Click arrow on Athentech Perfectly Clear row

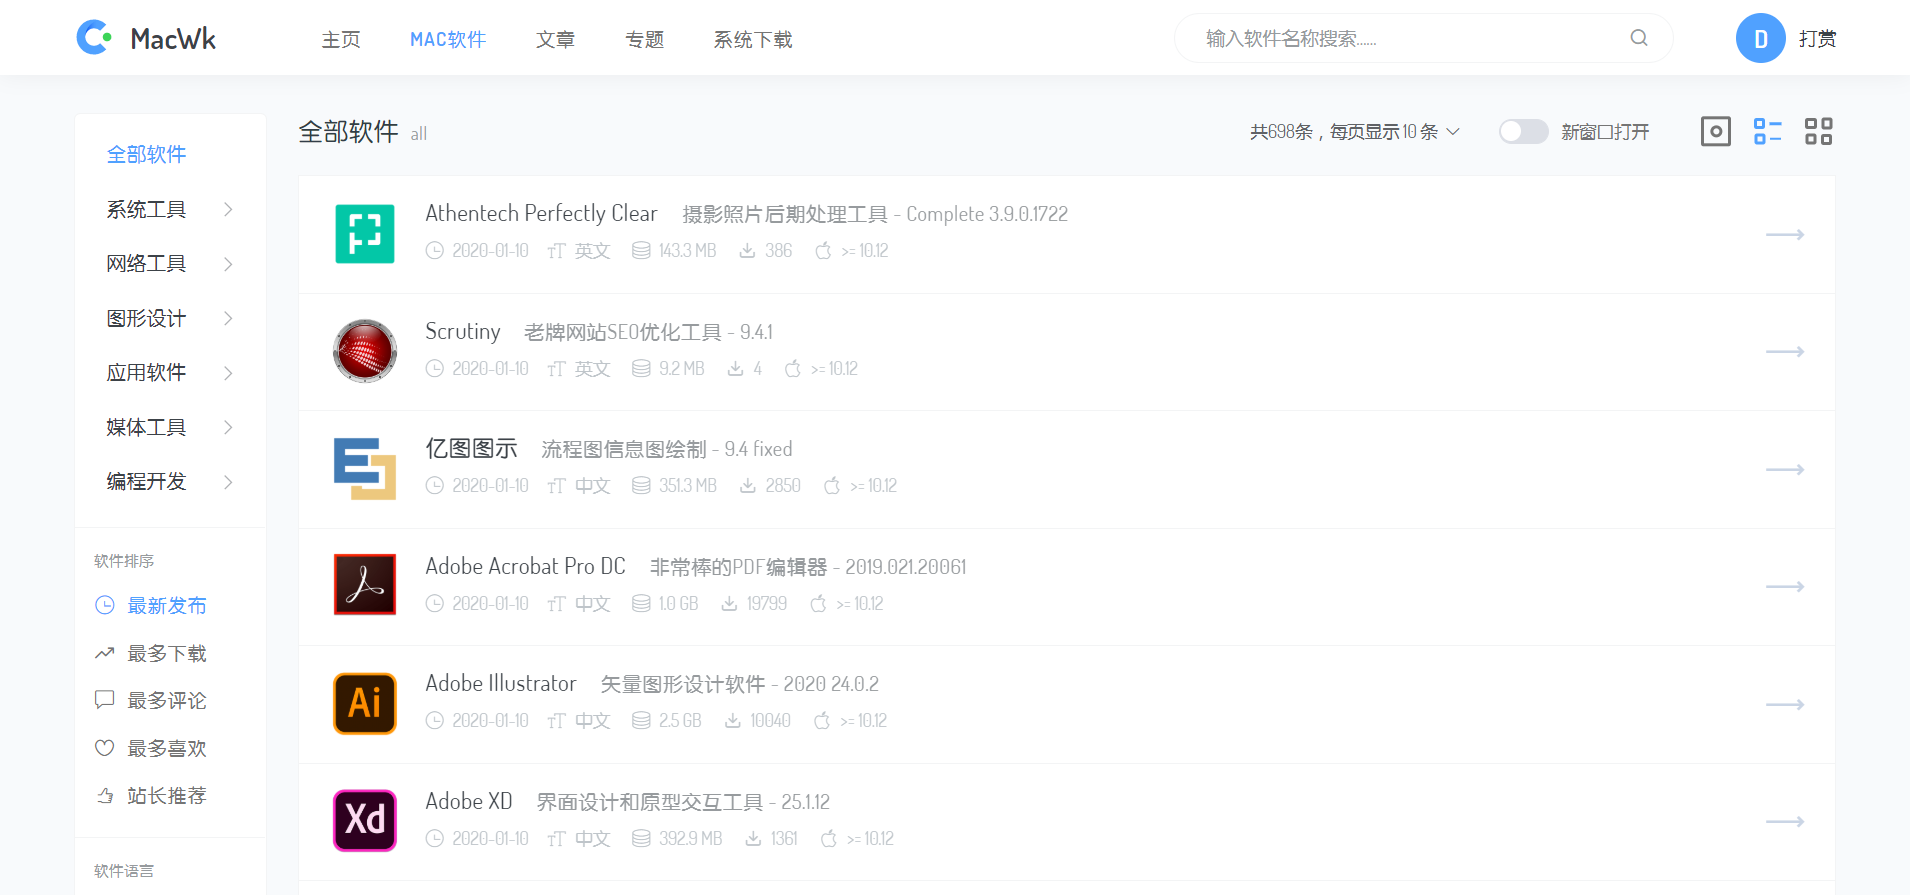click(1784, 234)
